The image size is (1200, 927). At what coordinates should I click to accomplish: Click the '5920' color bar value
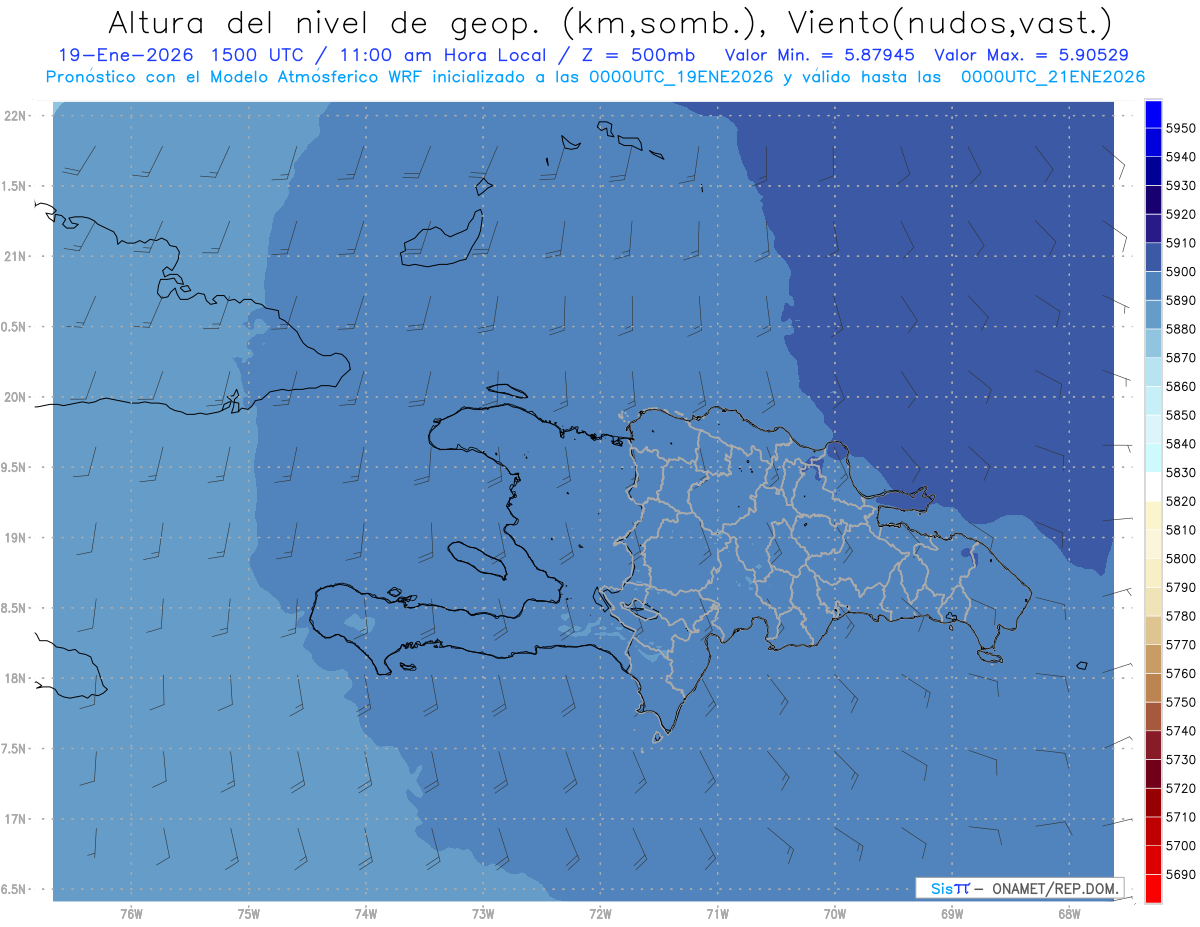click(x=1181, y=214)
